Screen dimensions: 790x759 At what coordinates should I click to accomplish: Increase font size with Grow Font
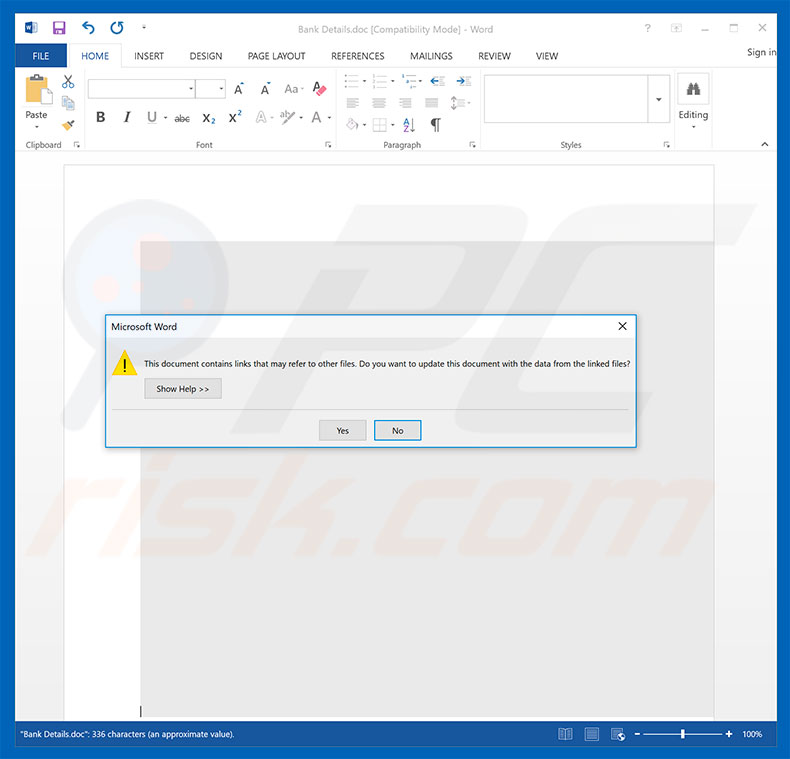click(x=239, y=89)
